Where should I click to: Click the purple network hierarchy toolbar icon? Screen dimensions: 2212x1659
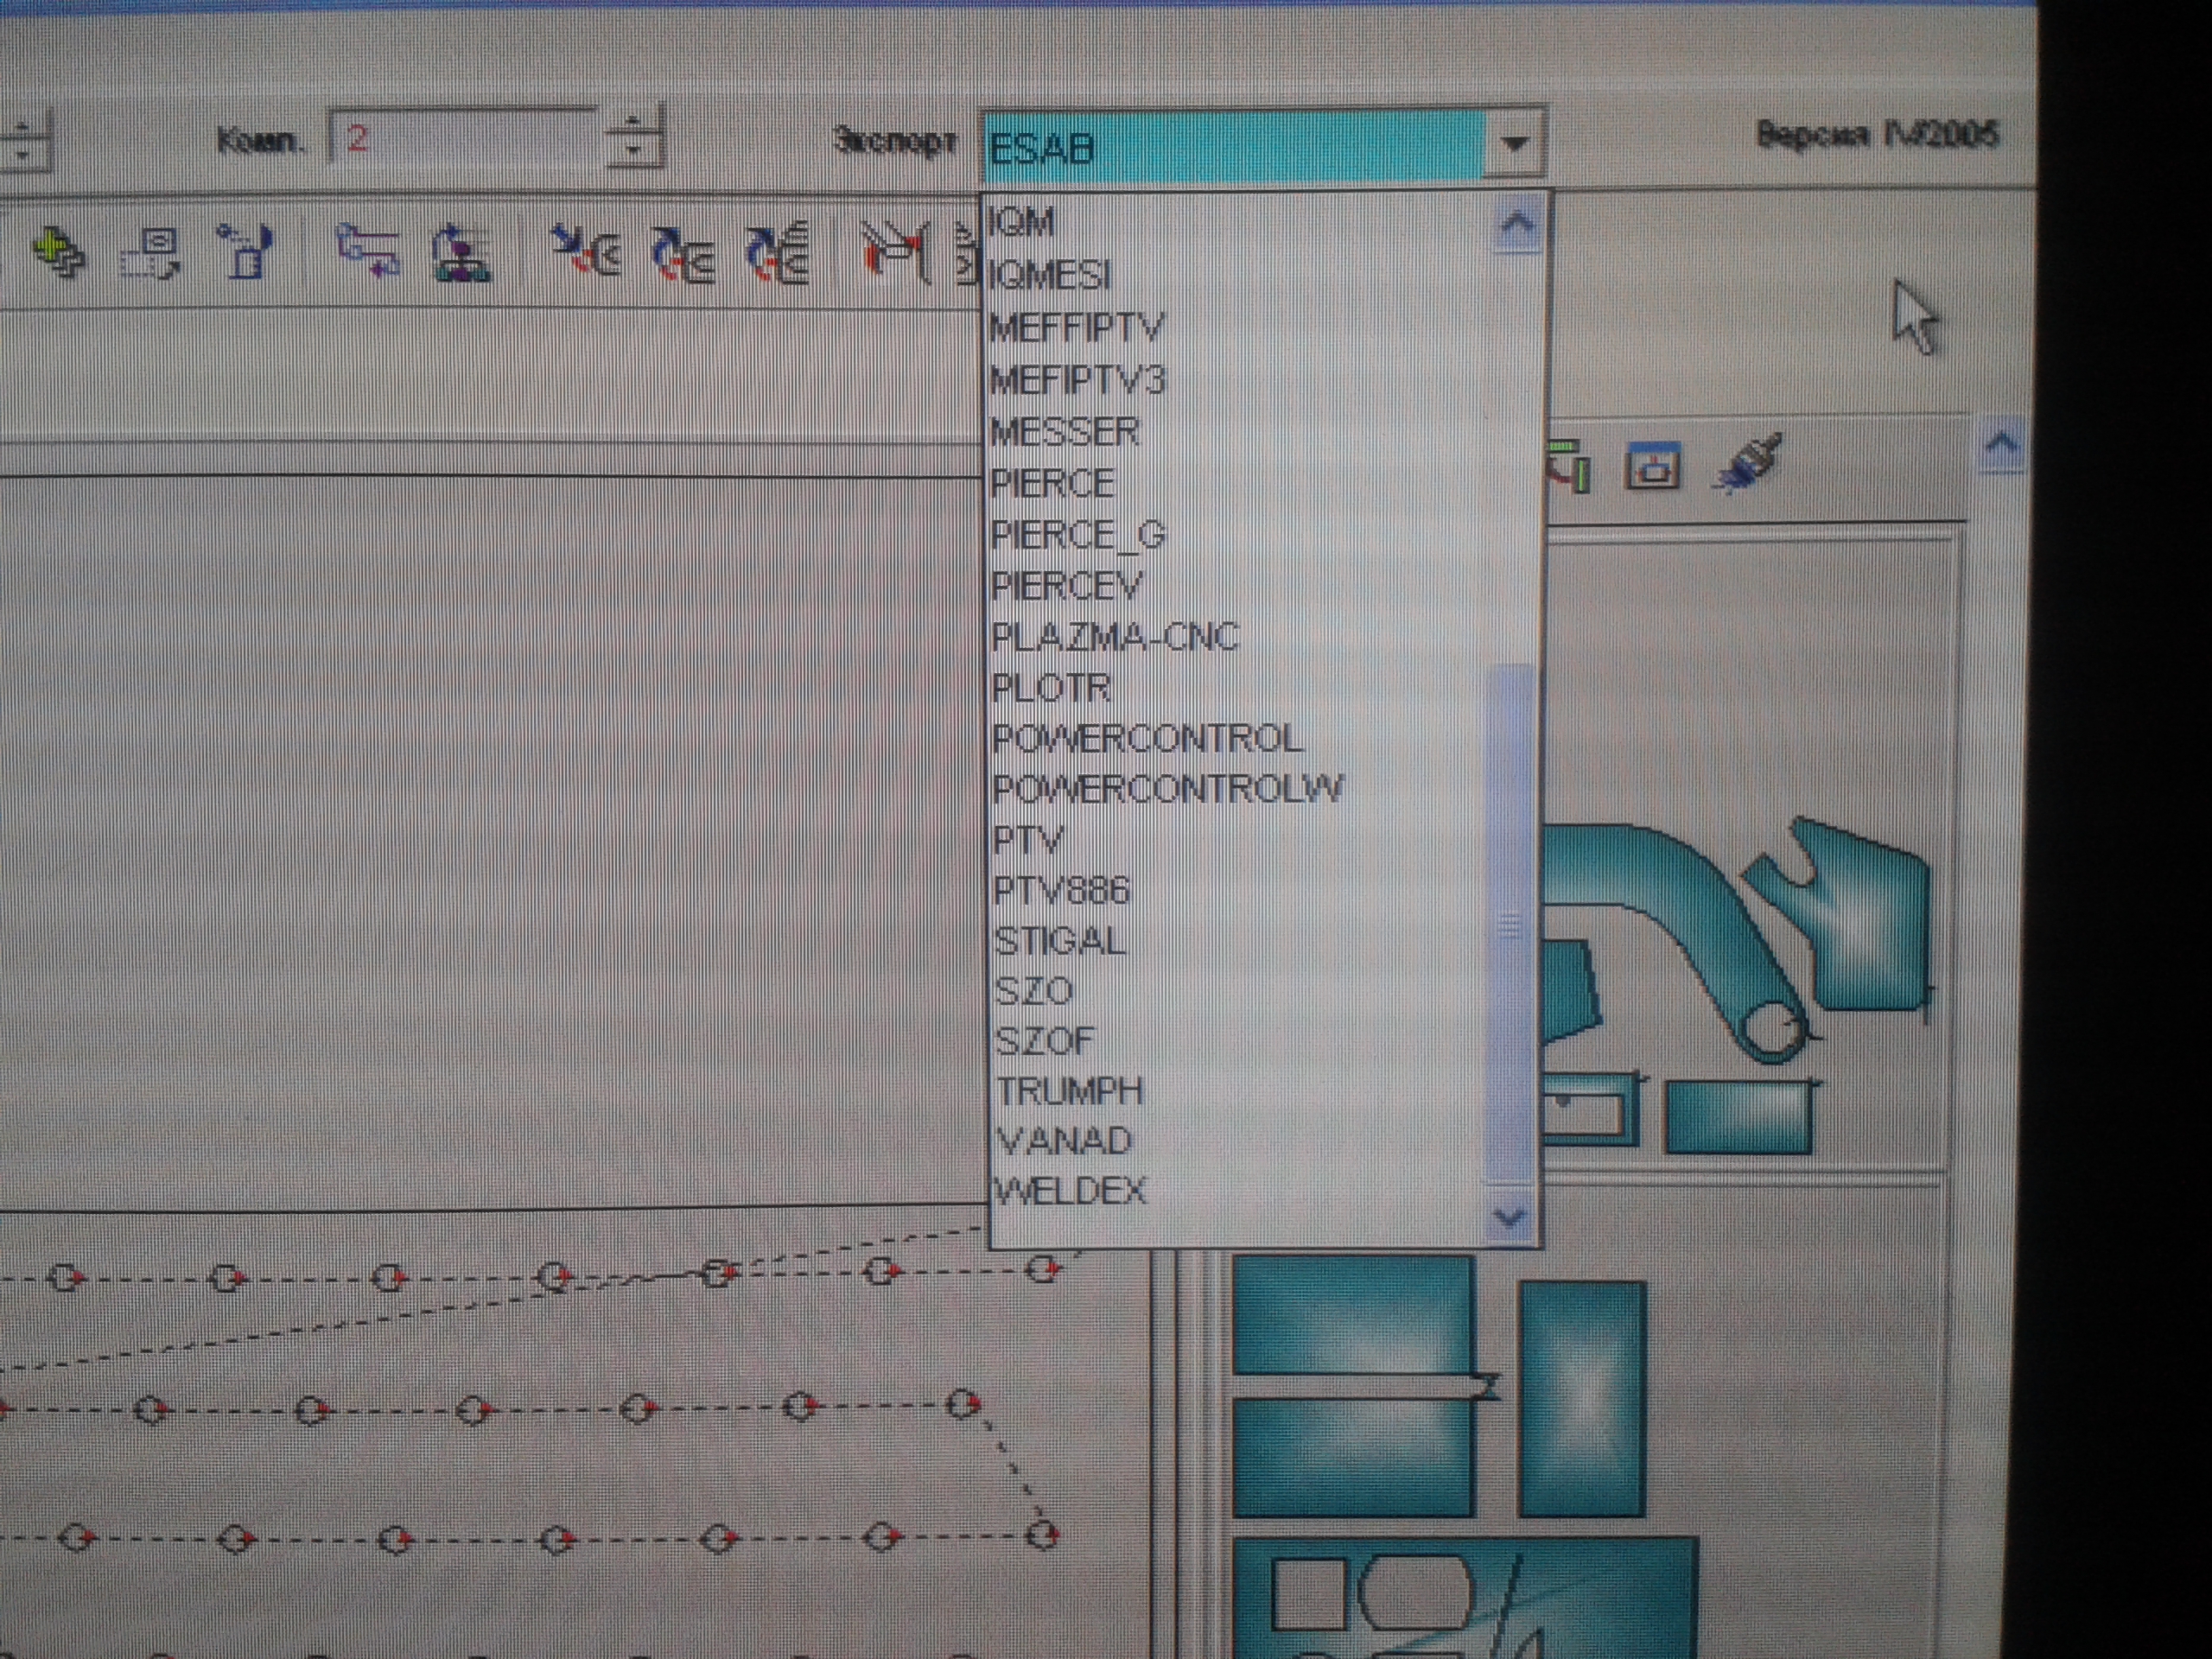click(x=461, y=253)
